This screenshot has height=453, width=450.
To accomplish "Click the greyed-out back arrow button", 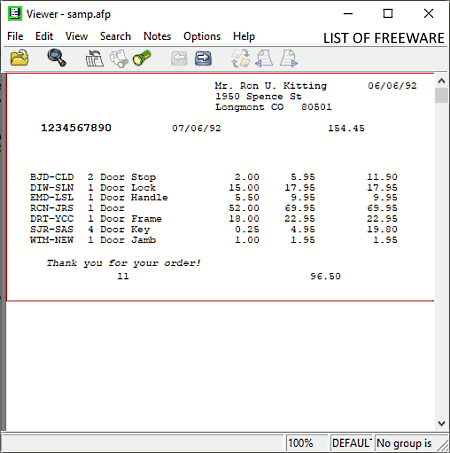I will (x=179, y=59).
